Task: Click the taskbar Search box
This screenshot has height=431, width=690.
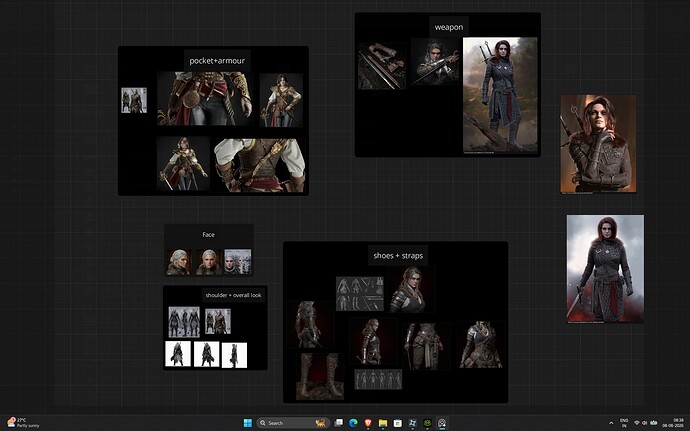Action: coord(293,423)
